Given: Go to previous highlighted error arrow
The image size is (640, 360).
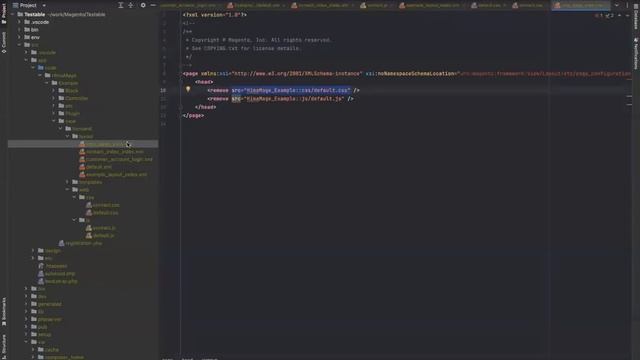Looking at the screenshot, I should tap(619, 16).
